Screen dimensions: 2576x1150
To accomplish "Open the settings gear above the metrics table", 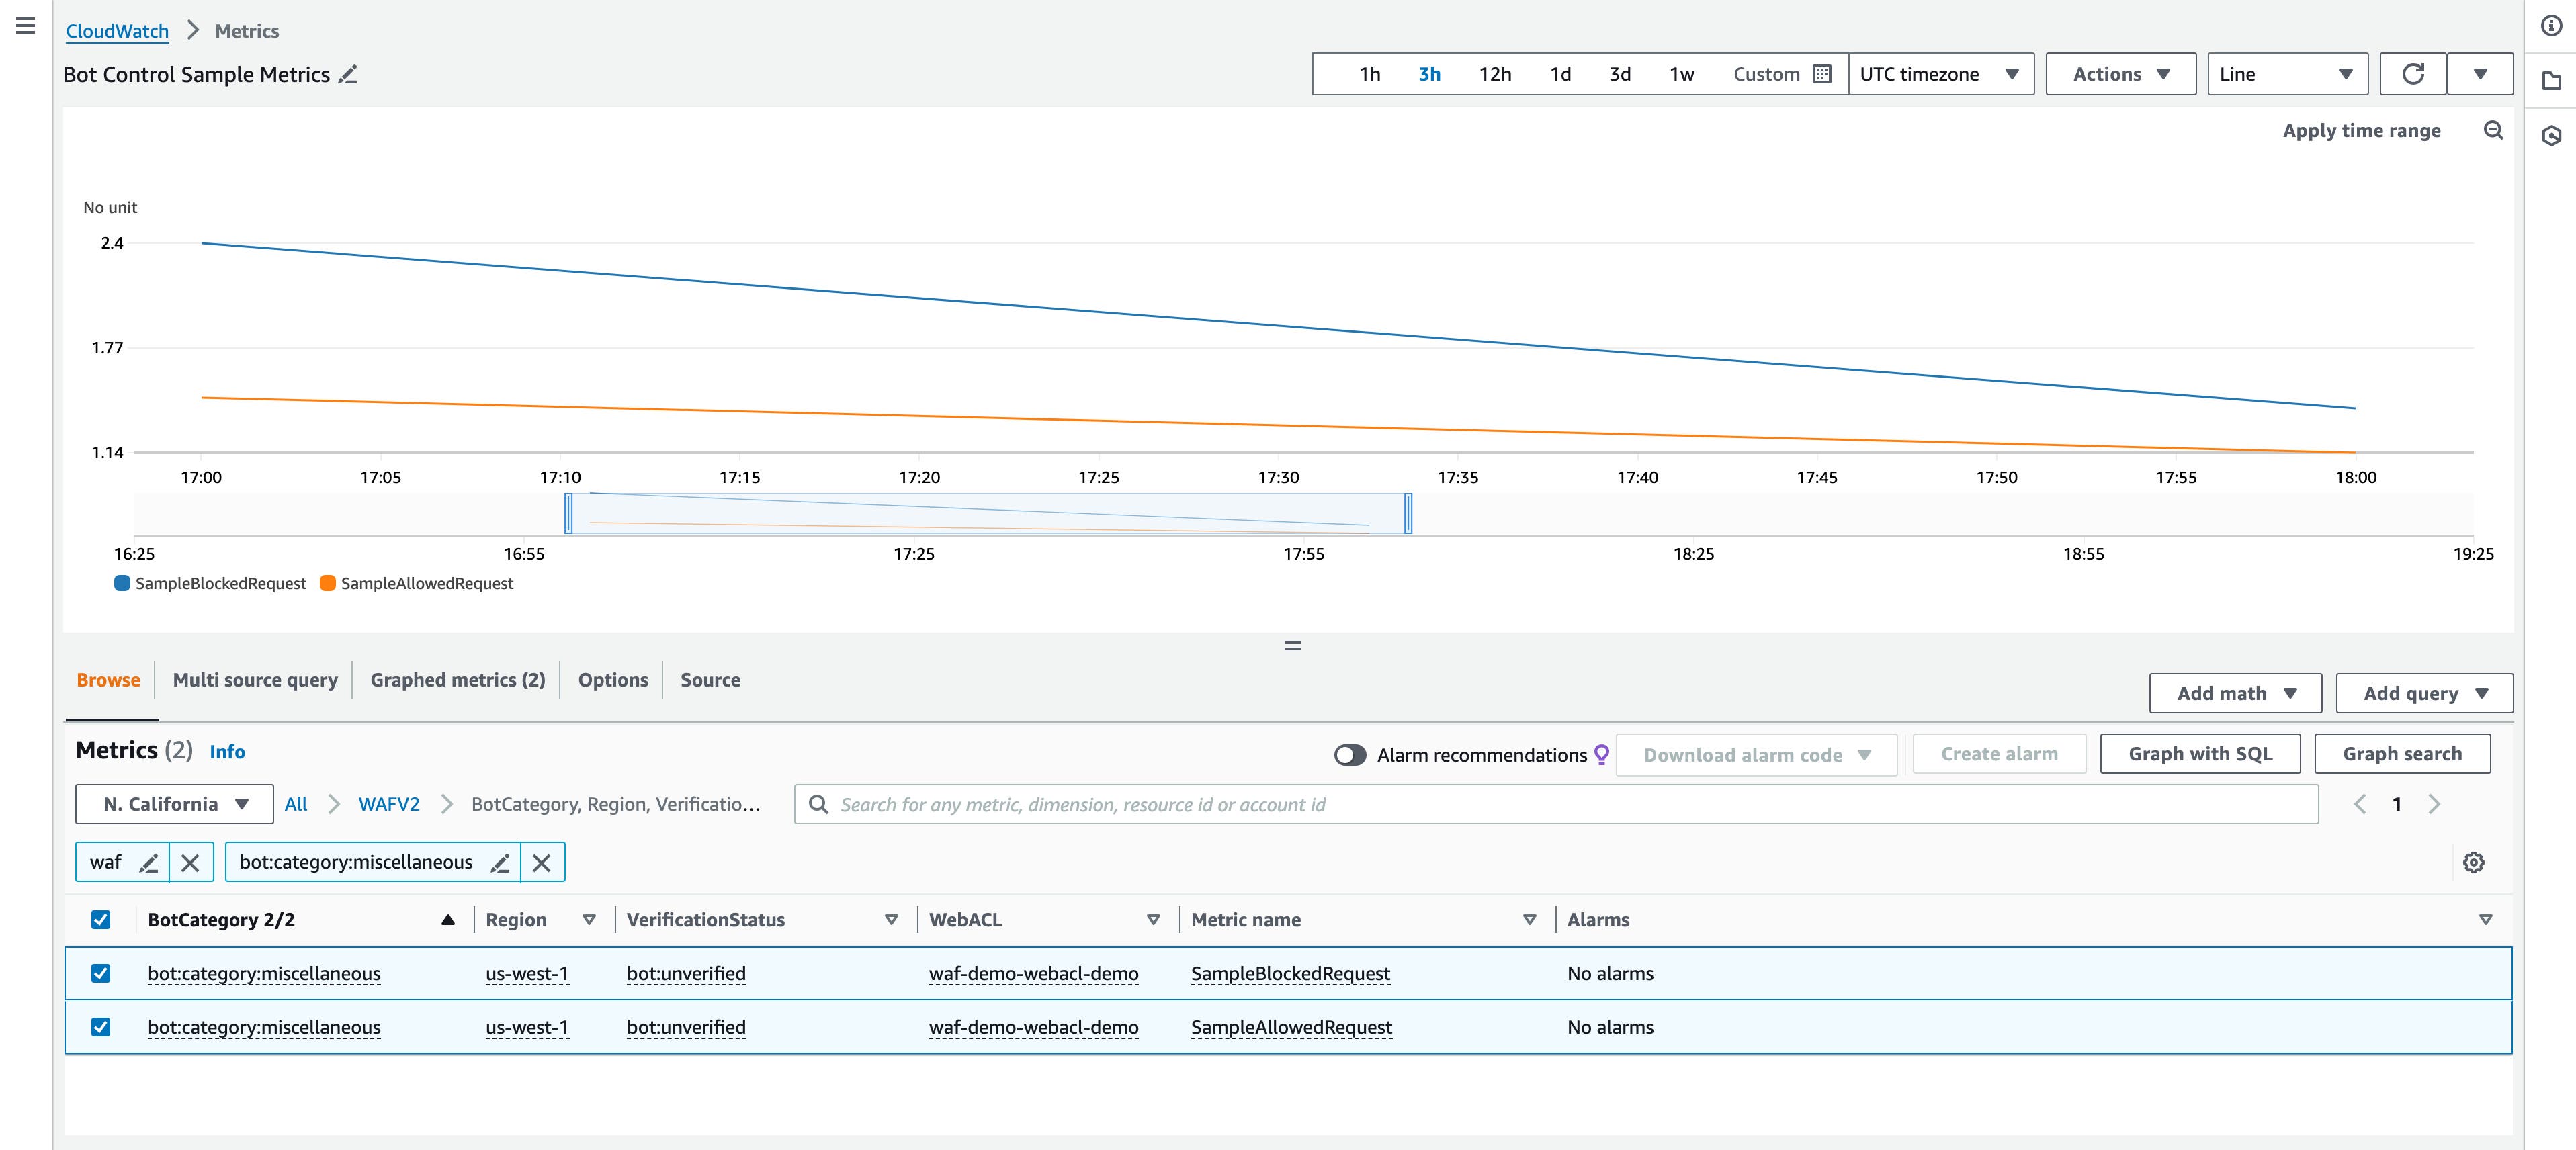I will pyautogui.click(x=2474, y=862).
